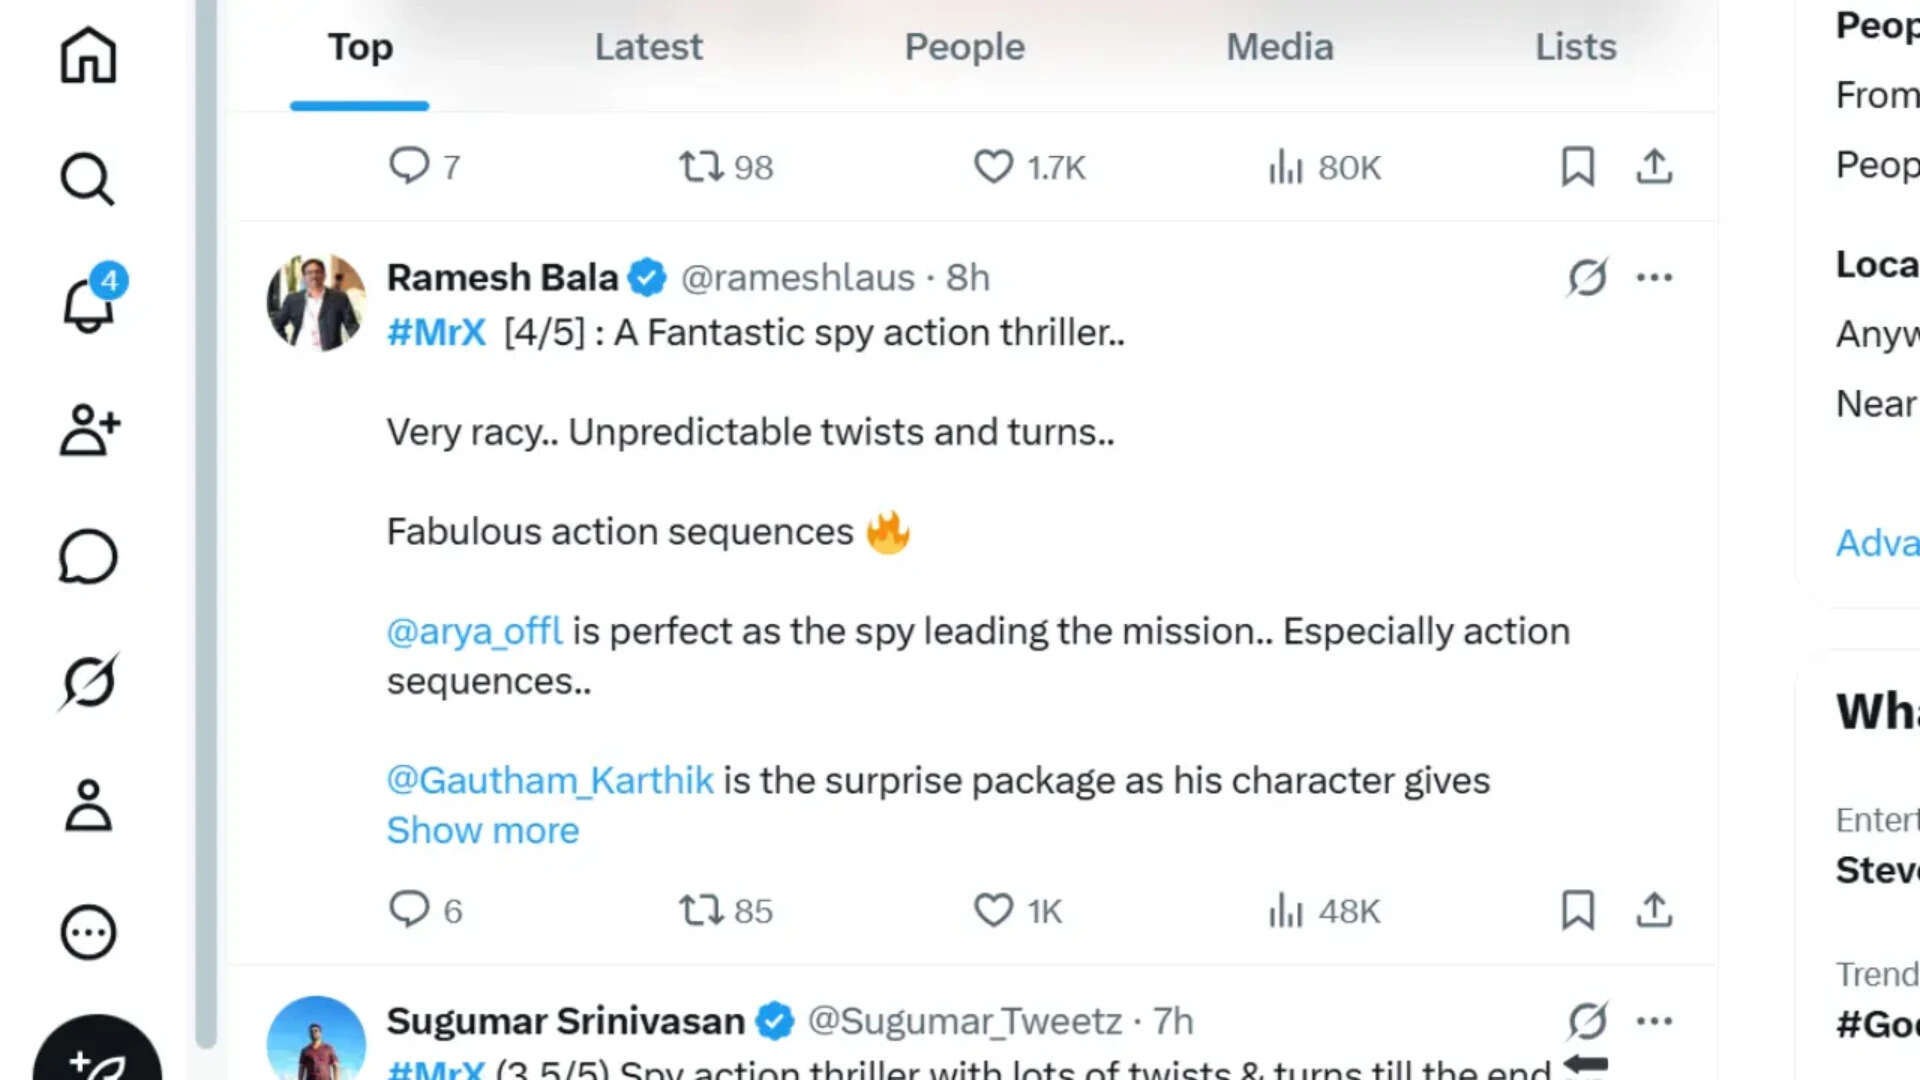Open the Profile icon in sidebar
1920x1080 pixels.
pyautogui.click(x=88, y=806)
